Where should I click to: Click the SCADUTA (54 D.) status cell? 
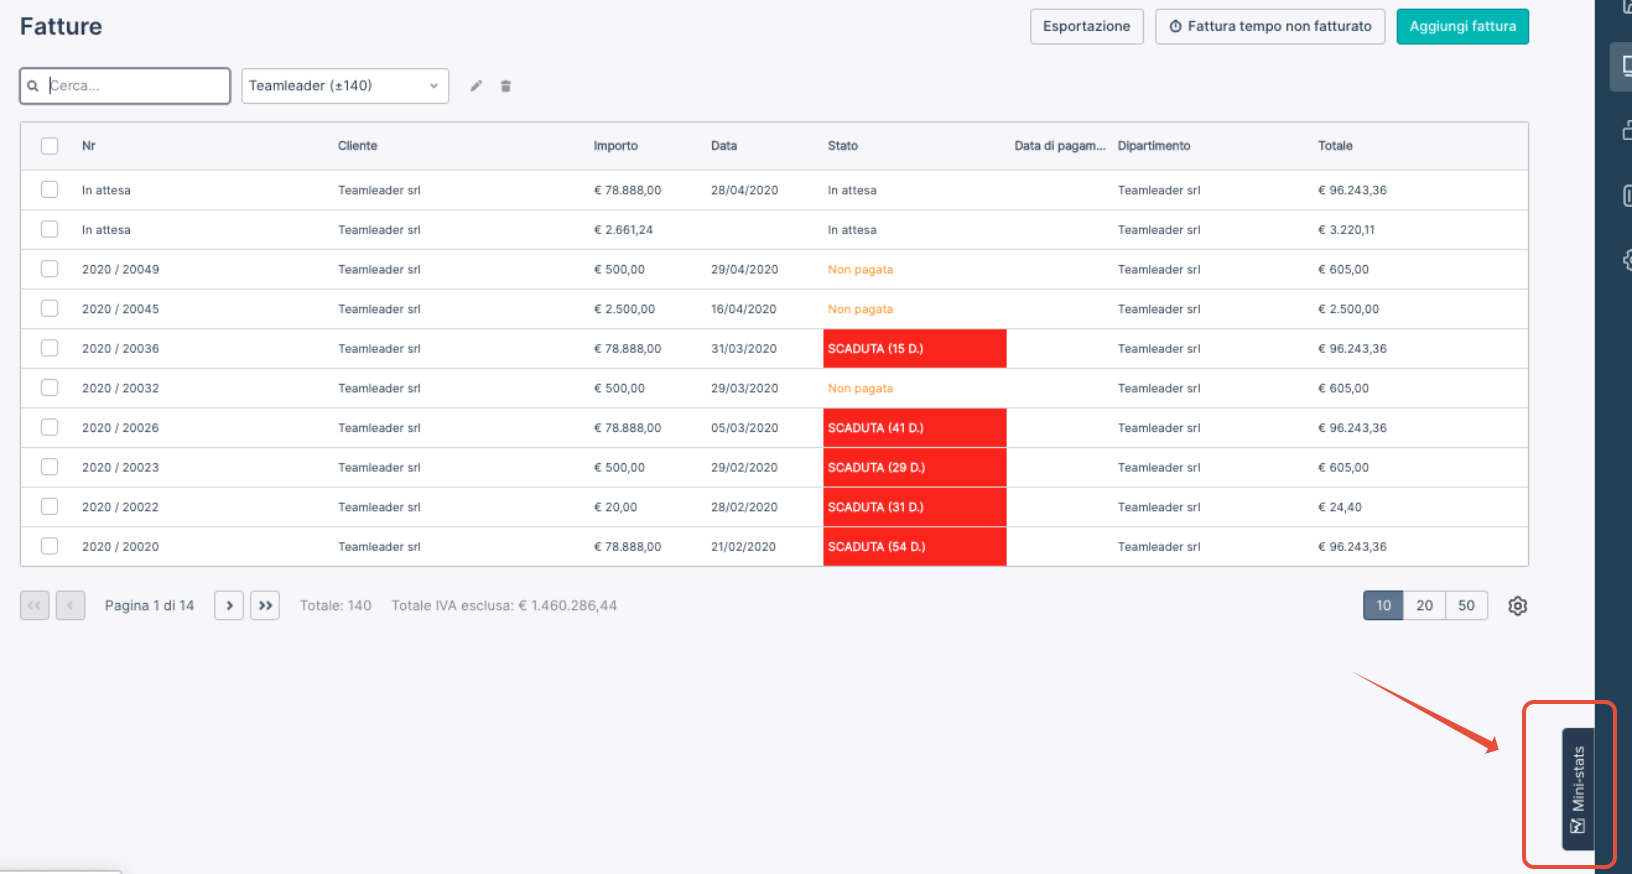tap(915, 547)
